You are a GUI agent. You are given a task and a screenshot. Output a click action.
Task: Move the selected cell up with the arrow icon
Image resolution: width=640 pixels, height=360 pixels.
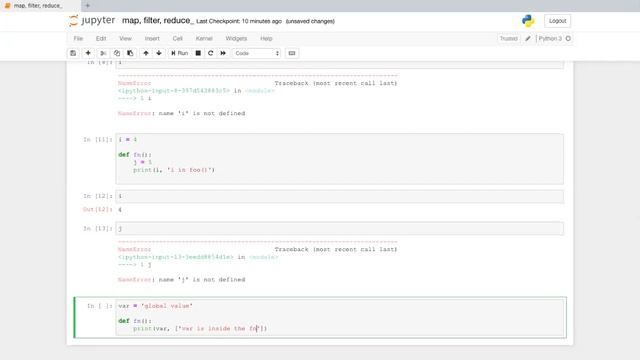pos(146,53)
